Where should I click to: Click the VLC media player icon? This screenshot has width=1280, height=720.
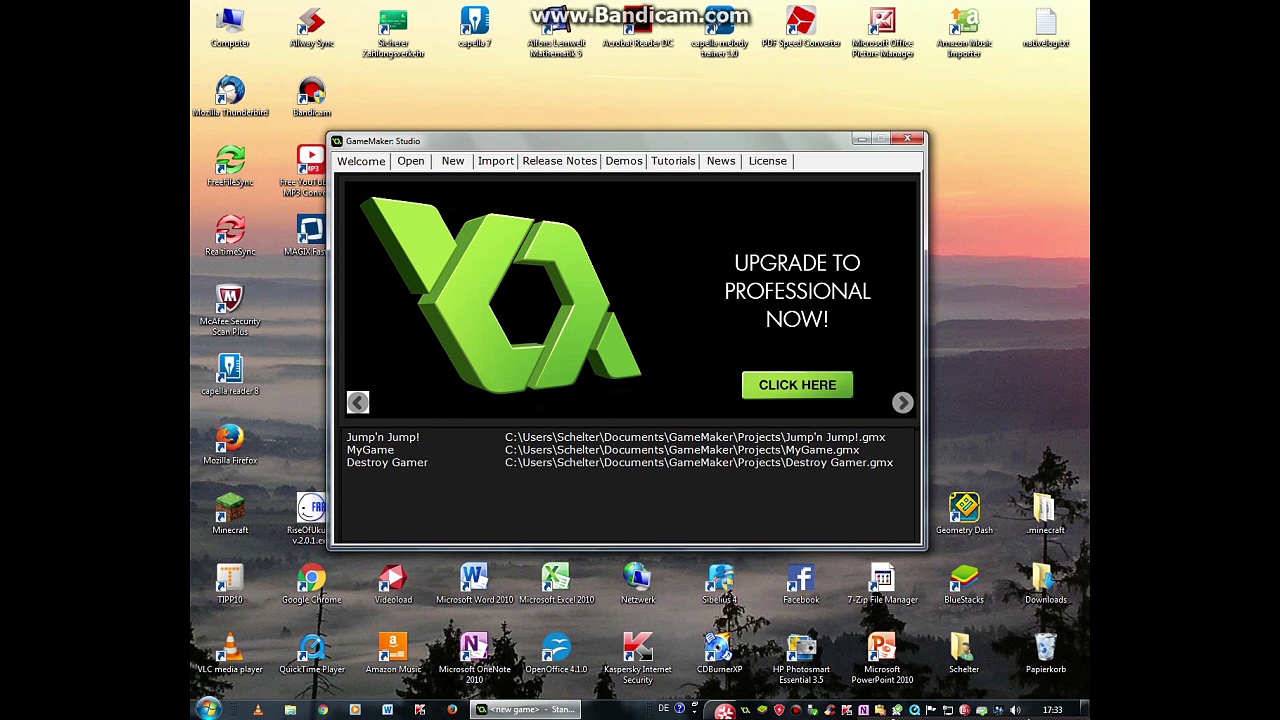[x=230, y=650]
